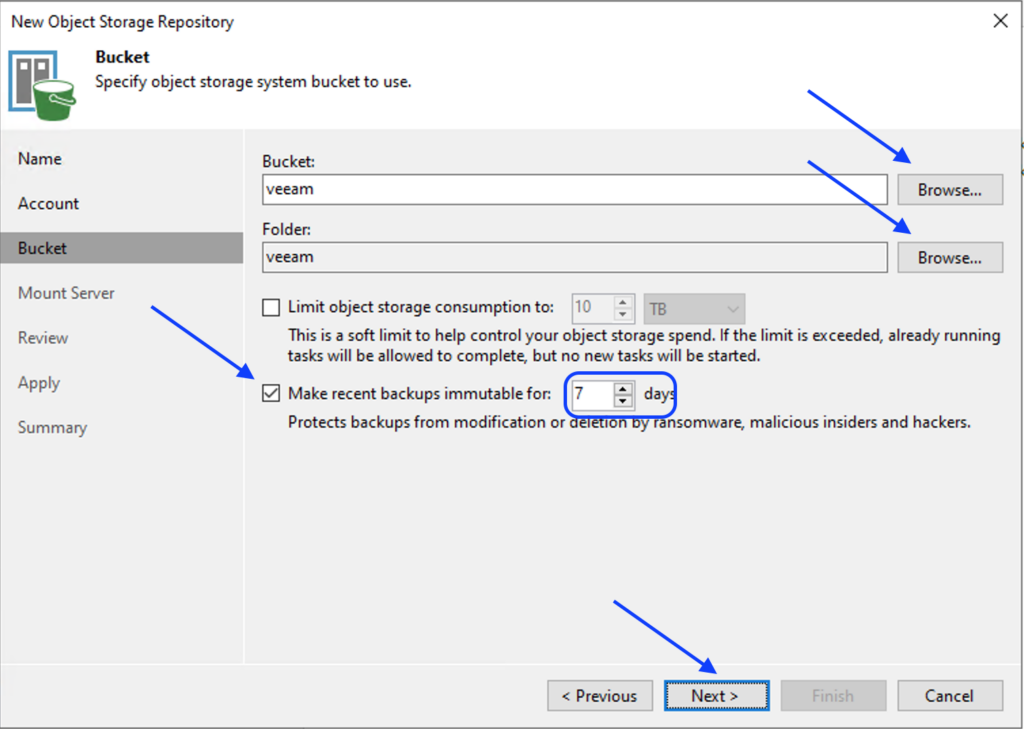Select the immutable days number field
Image resolution: width=1024 pixels, height=729 pixels.
click(591, 394)
